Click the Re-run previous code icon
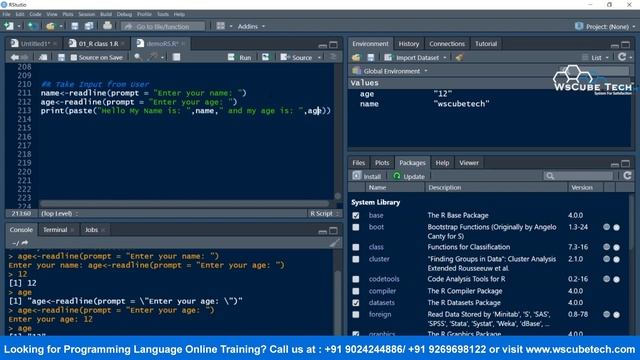640x360 pixels. pos(266,57)
